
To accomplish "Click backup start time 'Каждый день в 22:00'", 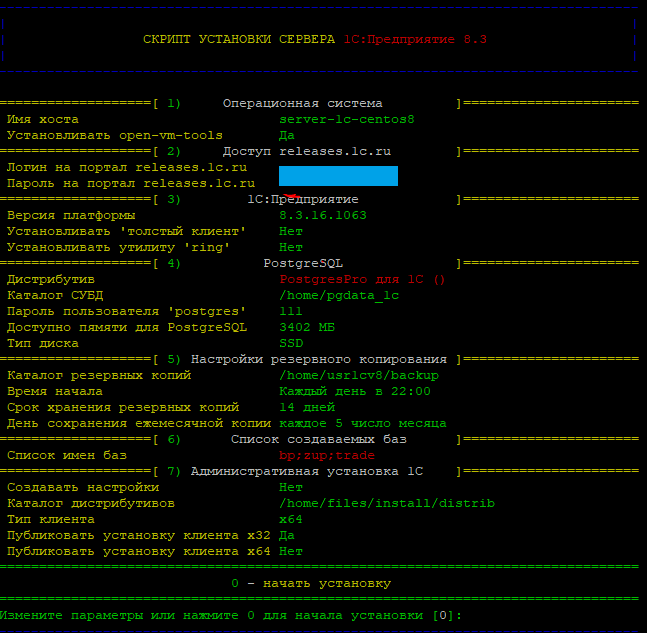I will [x=354, y=391].
